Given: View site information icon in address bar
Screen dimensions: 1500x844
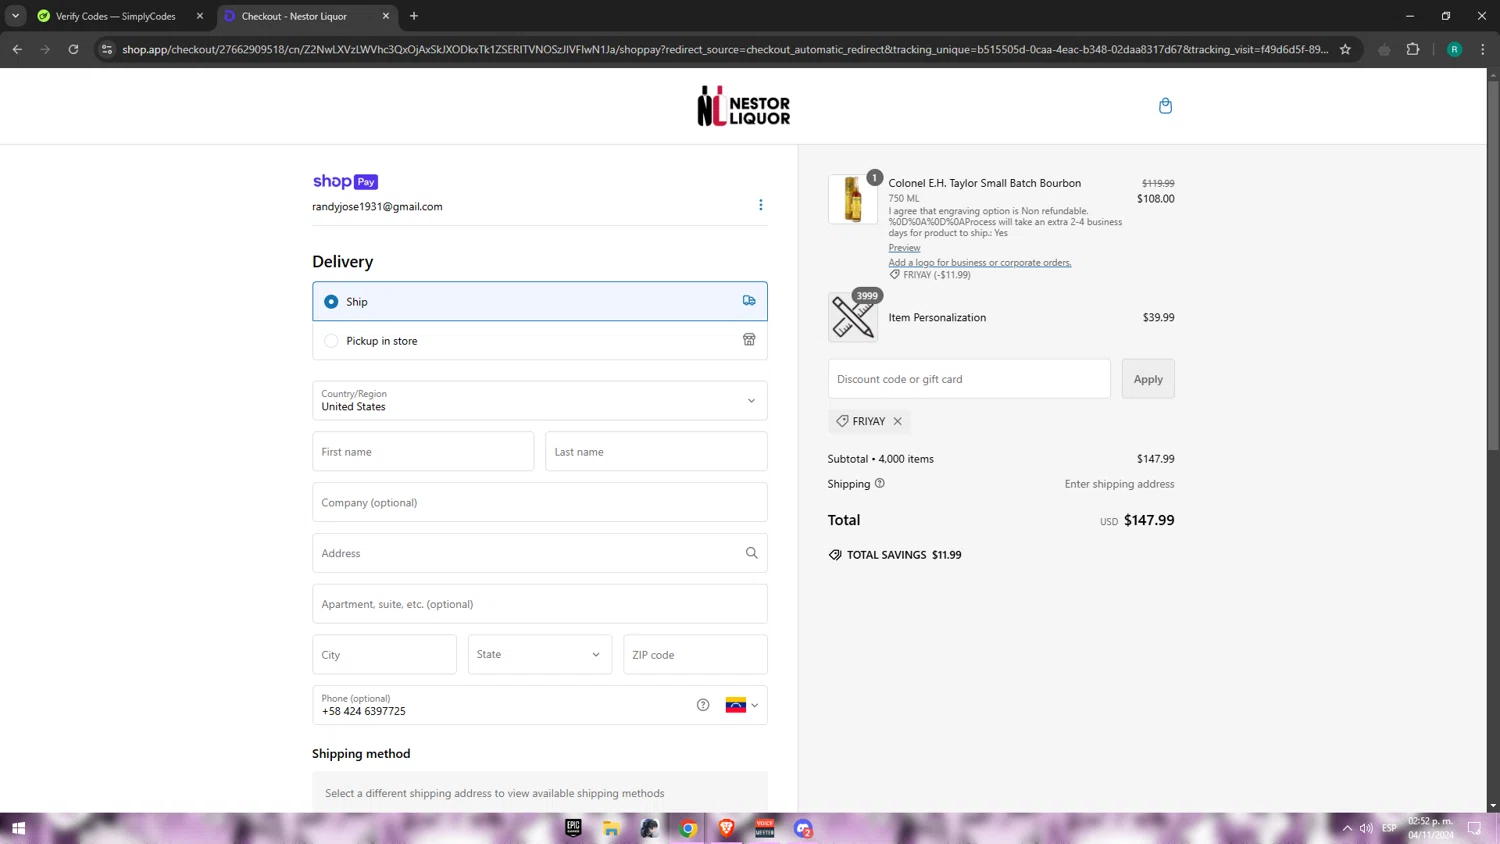Looking at the screenshot, I should click(x=107, y=49).
